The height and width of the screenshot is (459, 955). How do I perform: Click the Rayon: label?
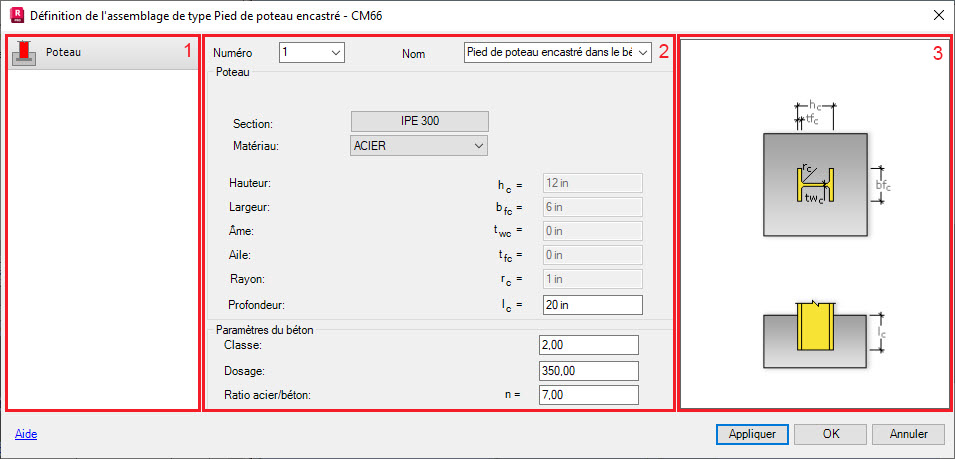[247, 279]
